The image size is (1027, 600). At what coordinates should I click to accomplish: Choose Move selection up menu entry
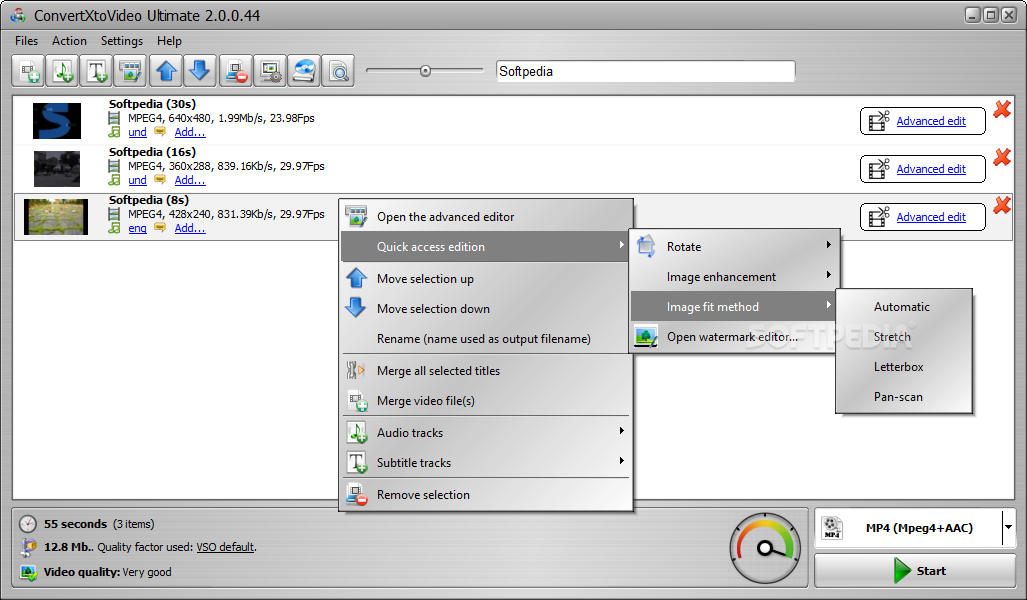pos(486,278)
